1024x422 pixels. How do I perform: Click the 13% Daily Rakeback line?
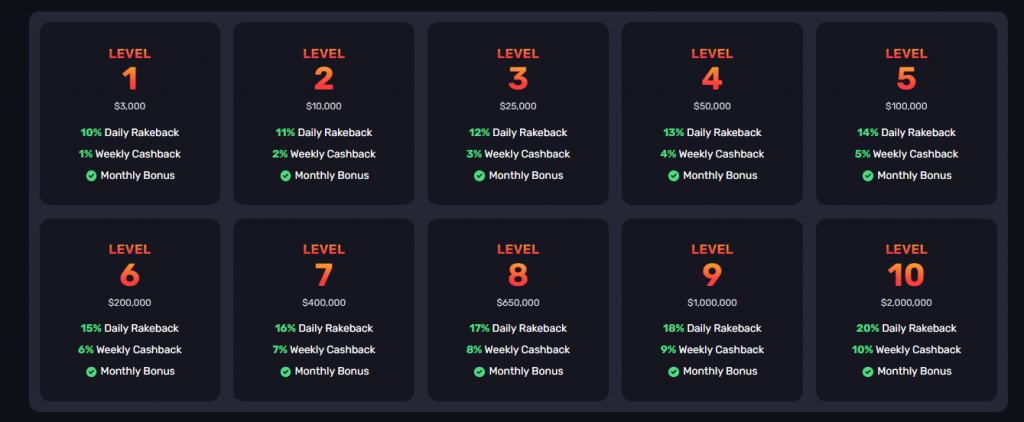(x=712, y=133)
